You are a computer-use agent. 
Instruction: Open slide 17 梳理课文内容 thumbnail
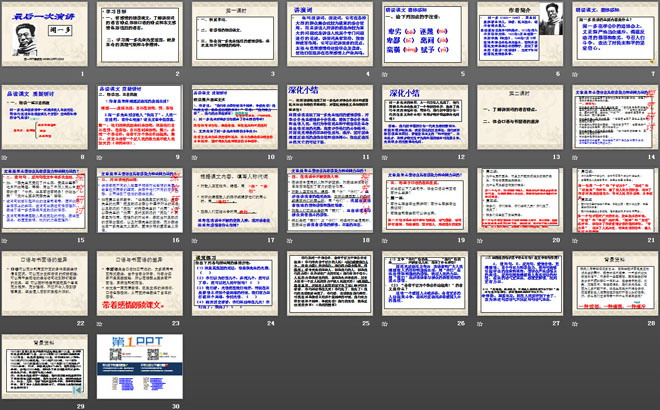click(x=234, y=203)
